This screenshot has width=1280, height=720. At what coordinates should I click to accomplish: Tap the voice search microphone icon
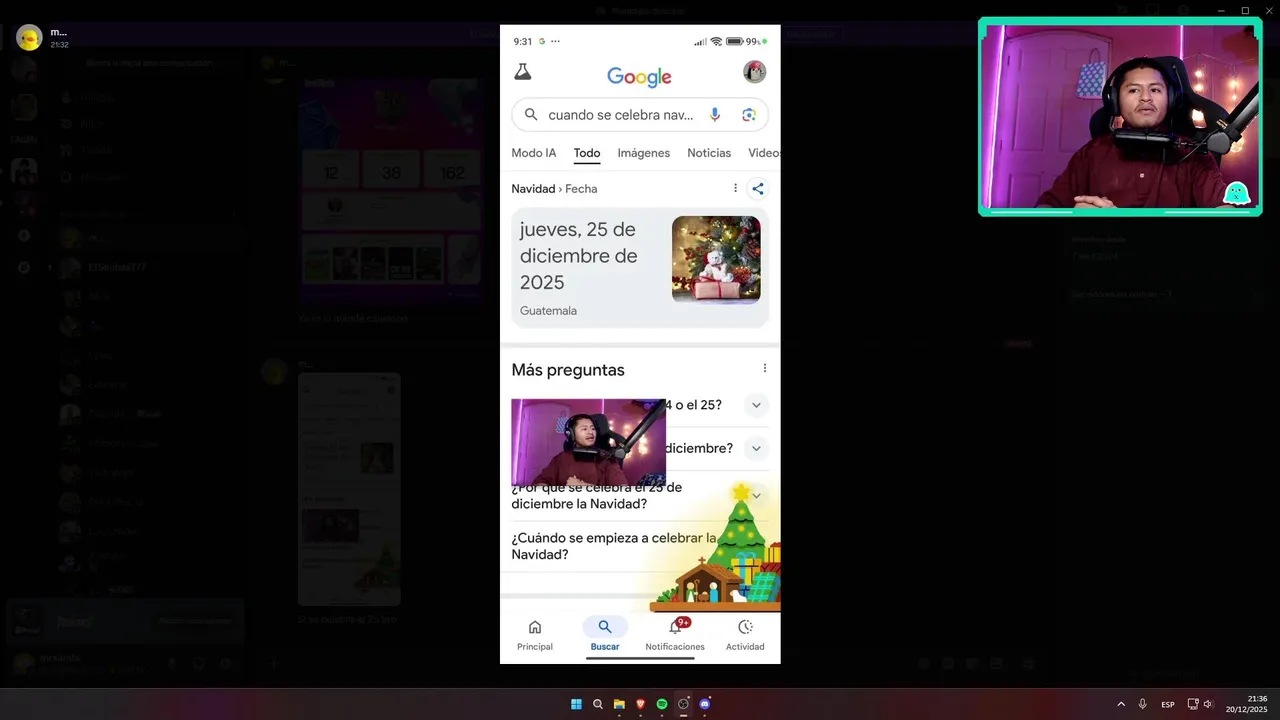coord(714,115)
